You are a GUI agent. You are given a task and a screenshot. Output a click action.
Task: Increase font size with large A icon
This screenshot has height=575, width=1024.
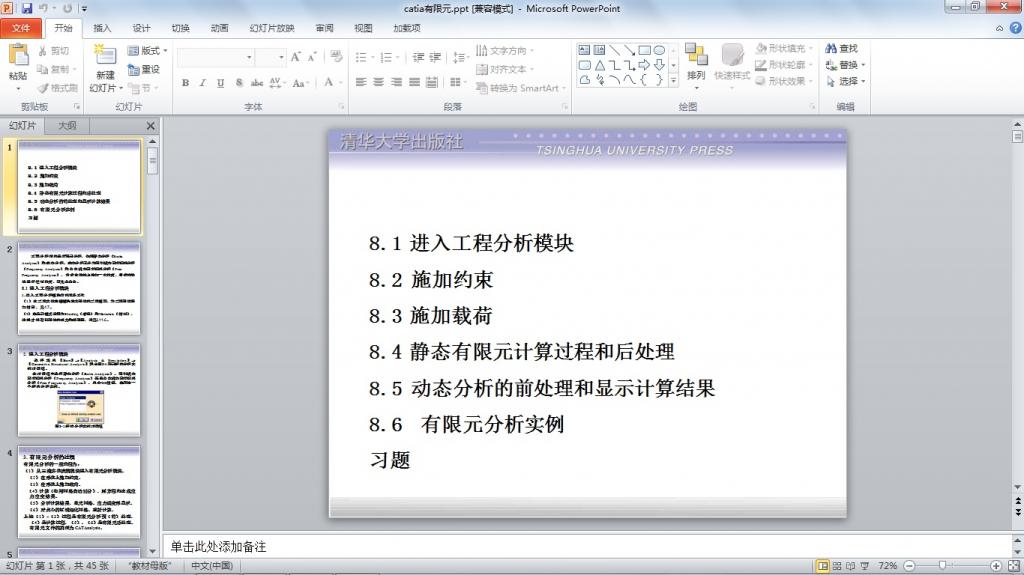(296, 57)
